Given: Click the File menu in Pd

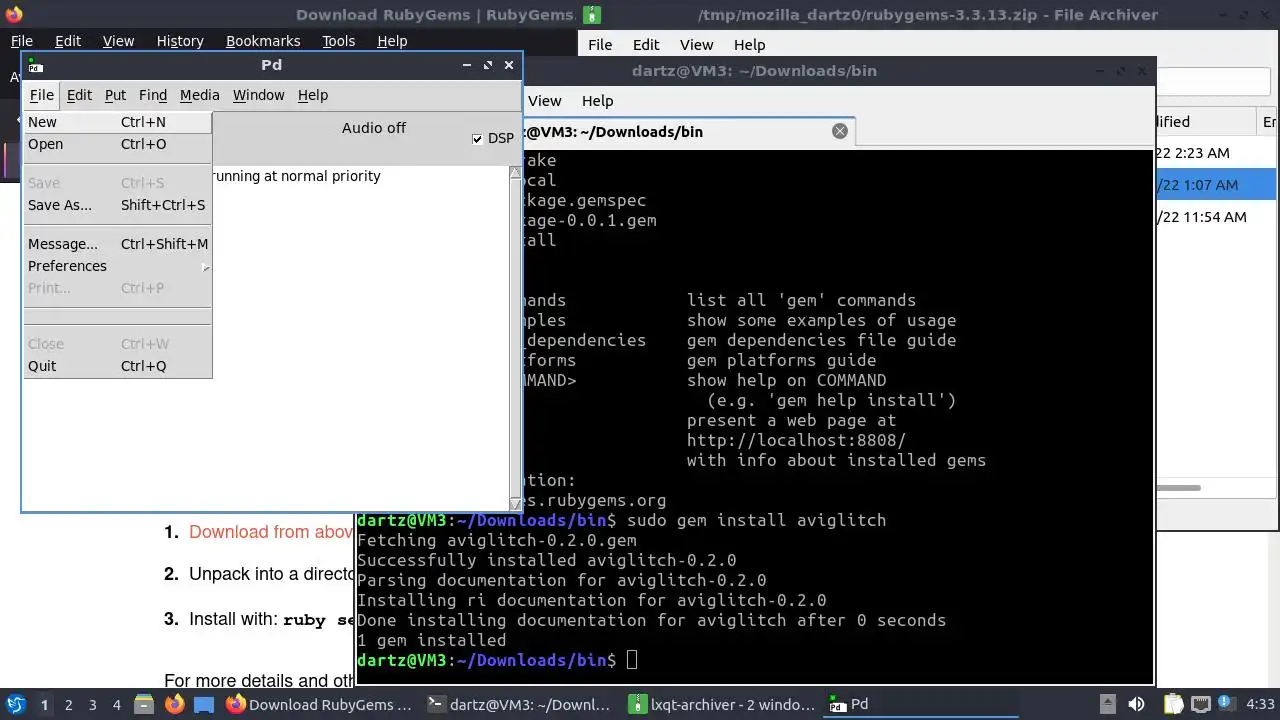Looking at the screenshot, I should pyautogui.click(x=41, y=95).
